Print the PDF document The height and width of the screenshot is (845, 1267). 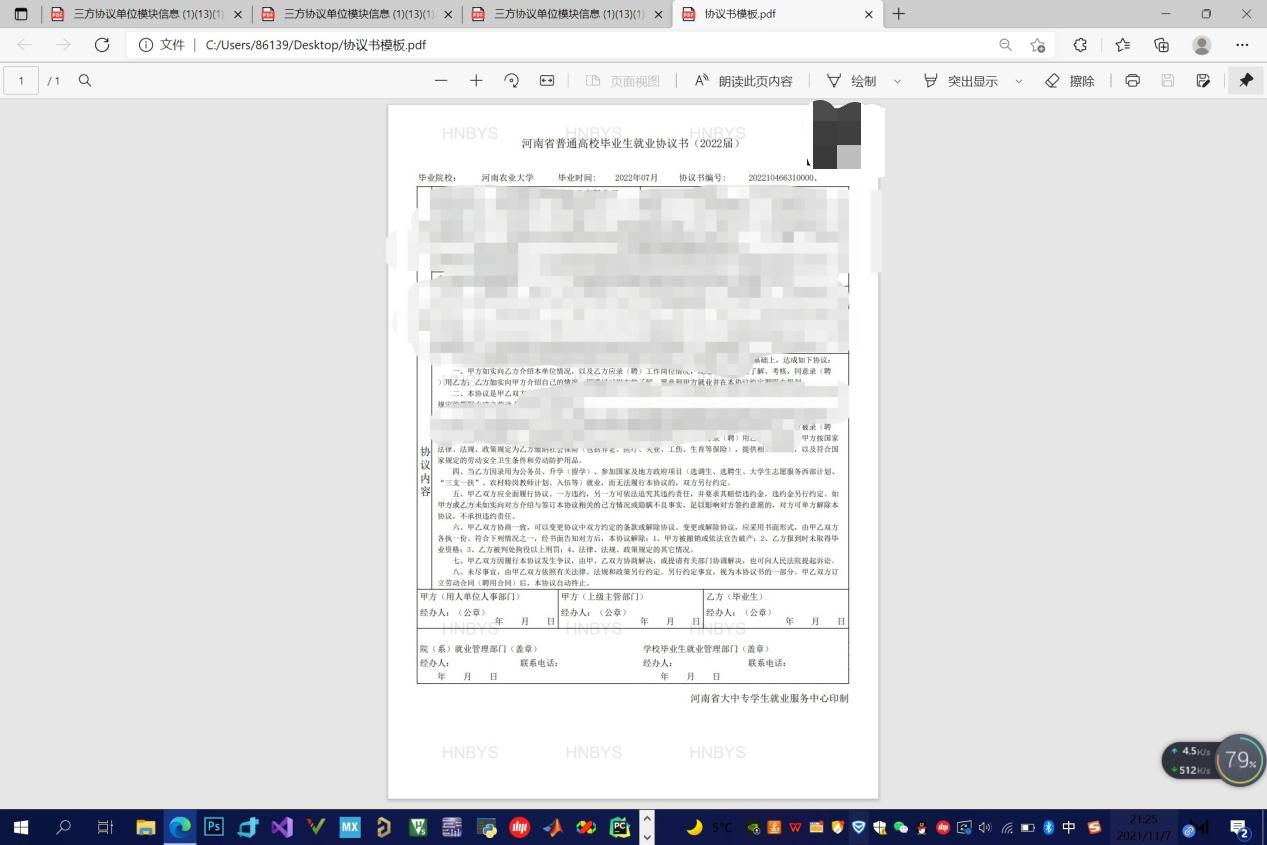pyautogui.click(x=1132, y=81)
